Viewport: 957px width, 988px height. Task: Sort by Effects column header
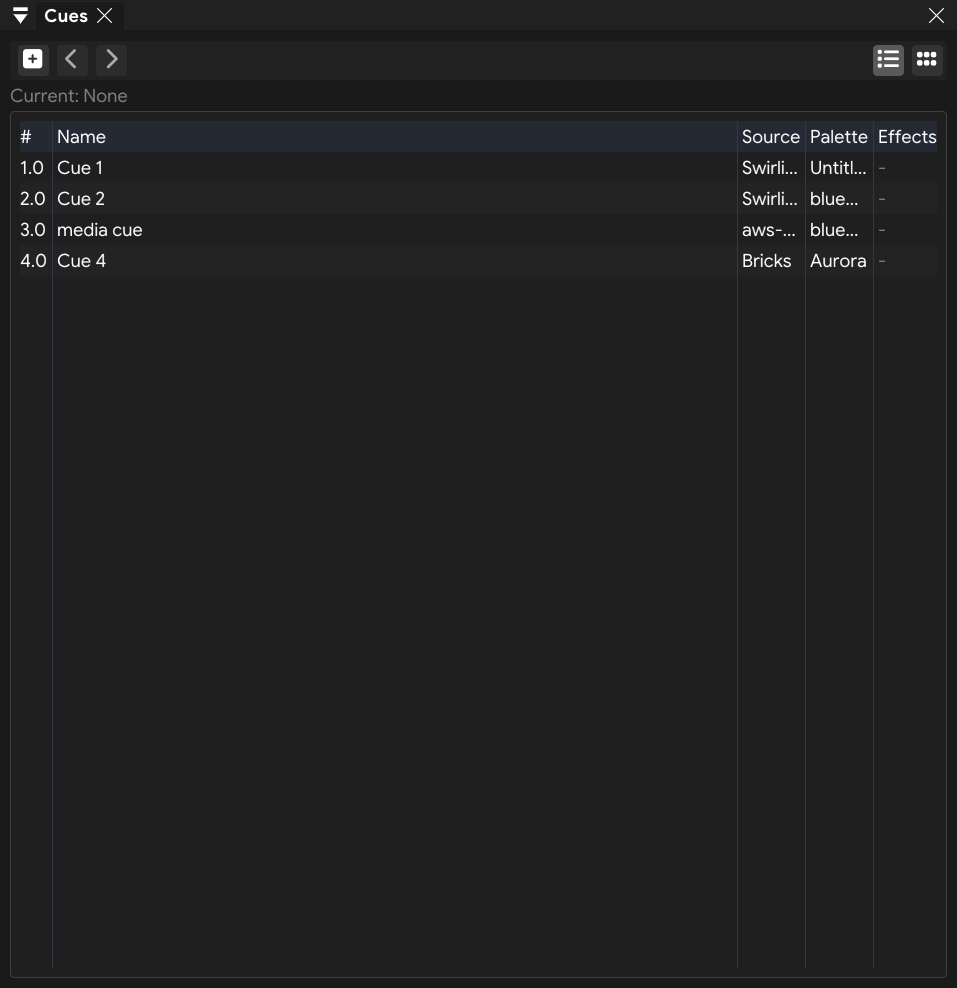[907, 137]
